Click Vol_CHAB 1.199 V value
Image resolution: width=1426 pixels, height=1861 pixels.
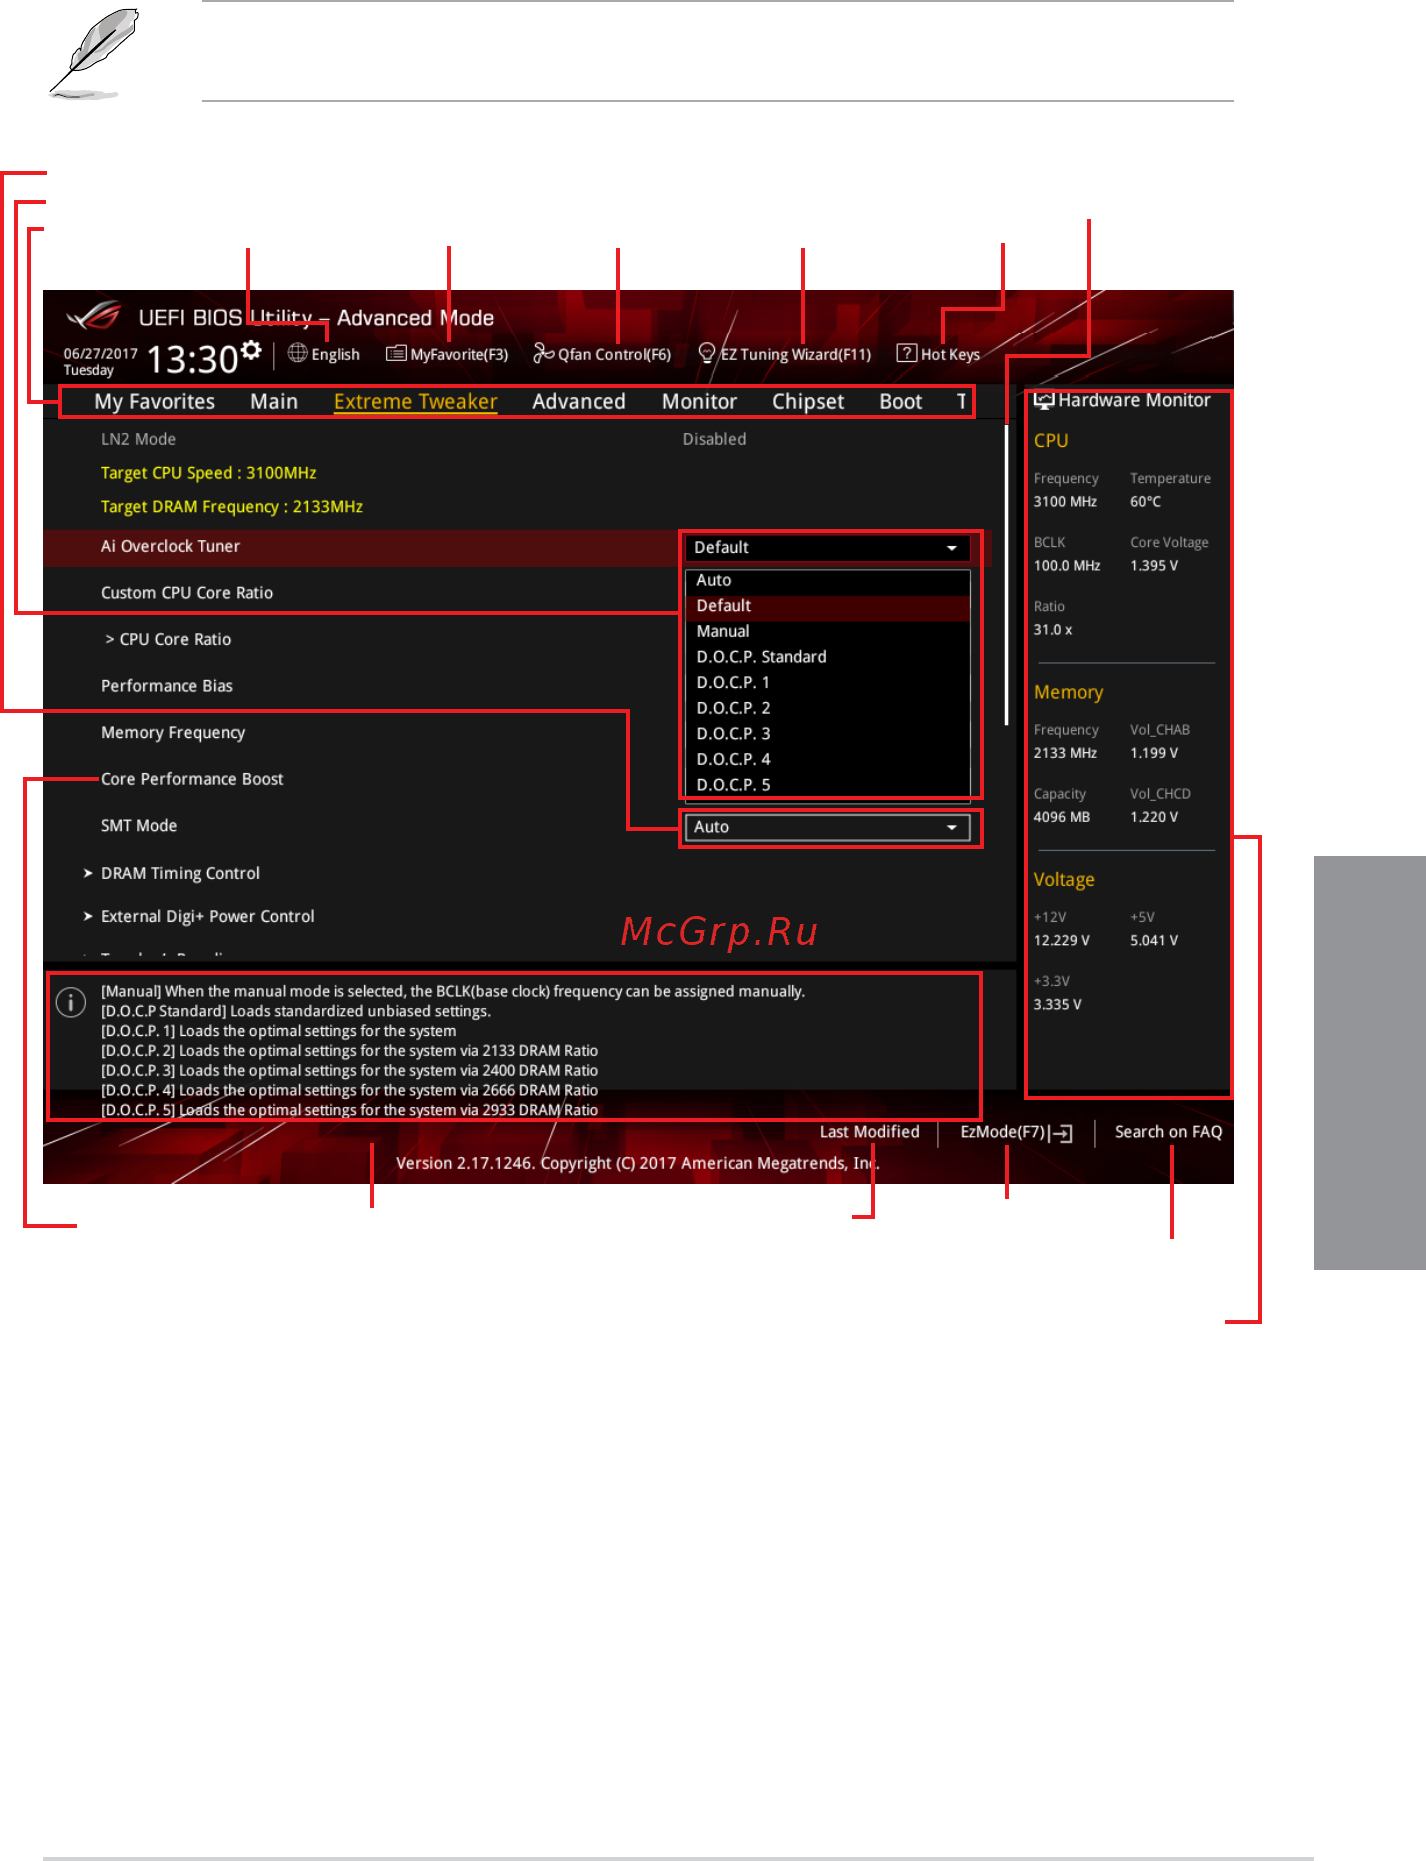[x=1154, y=753]
